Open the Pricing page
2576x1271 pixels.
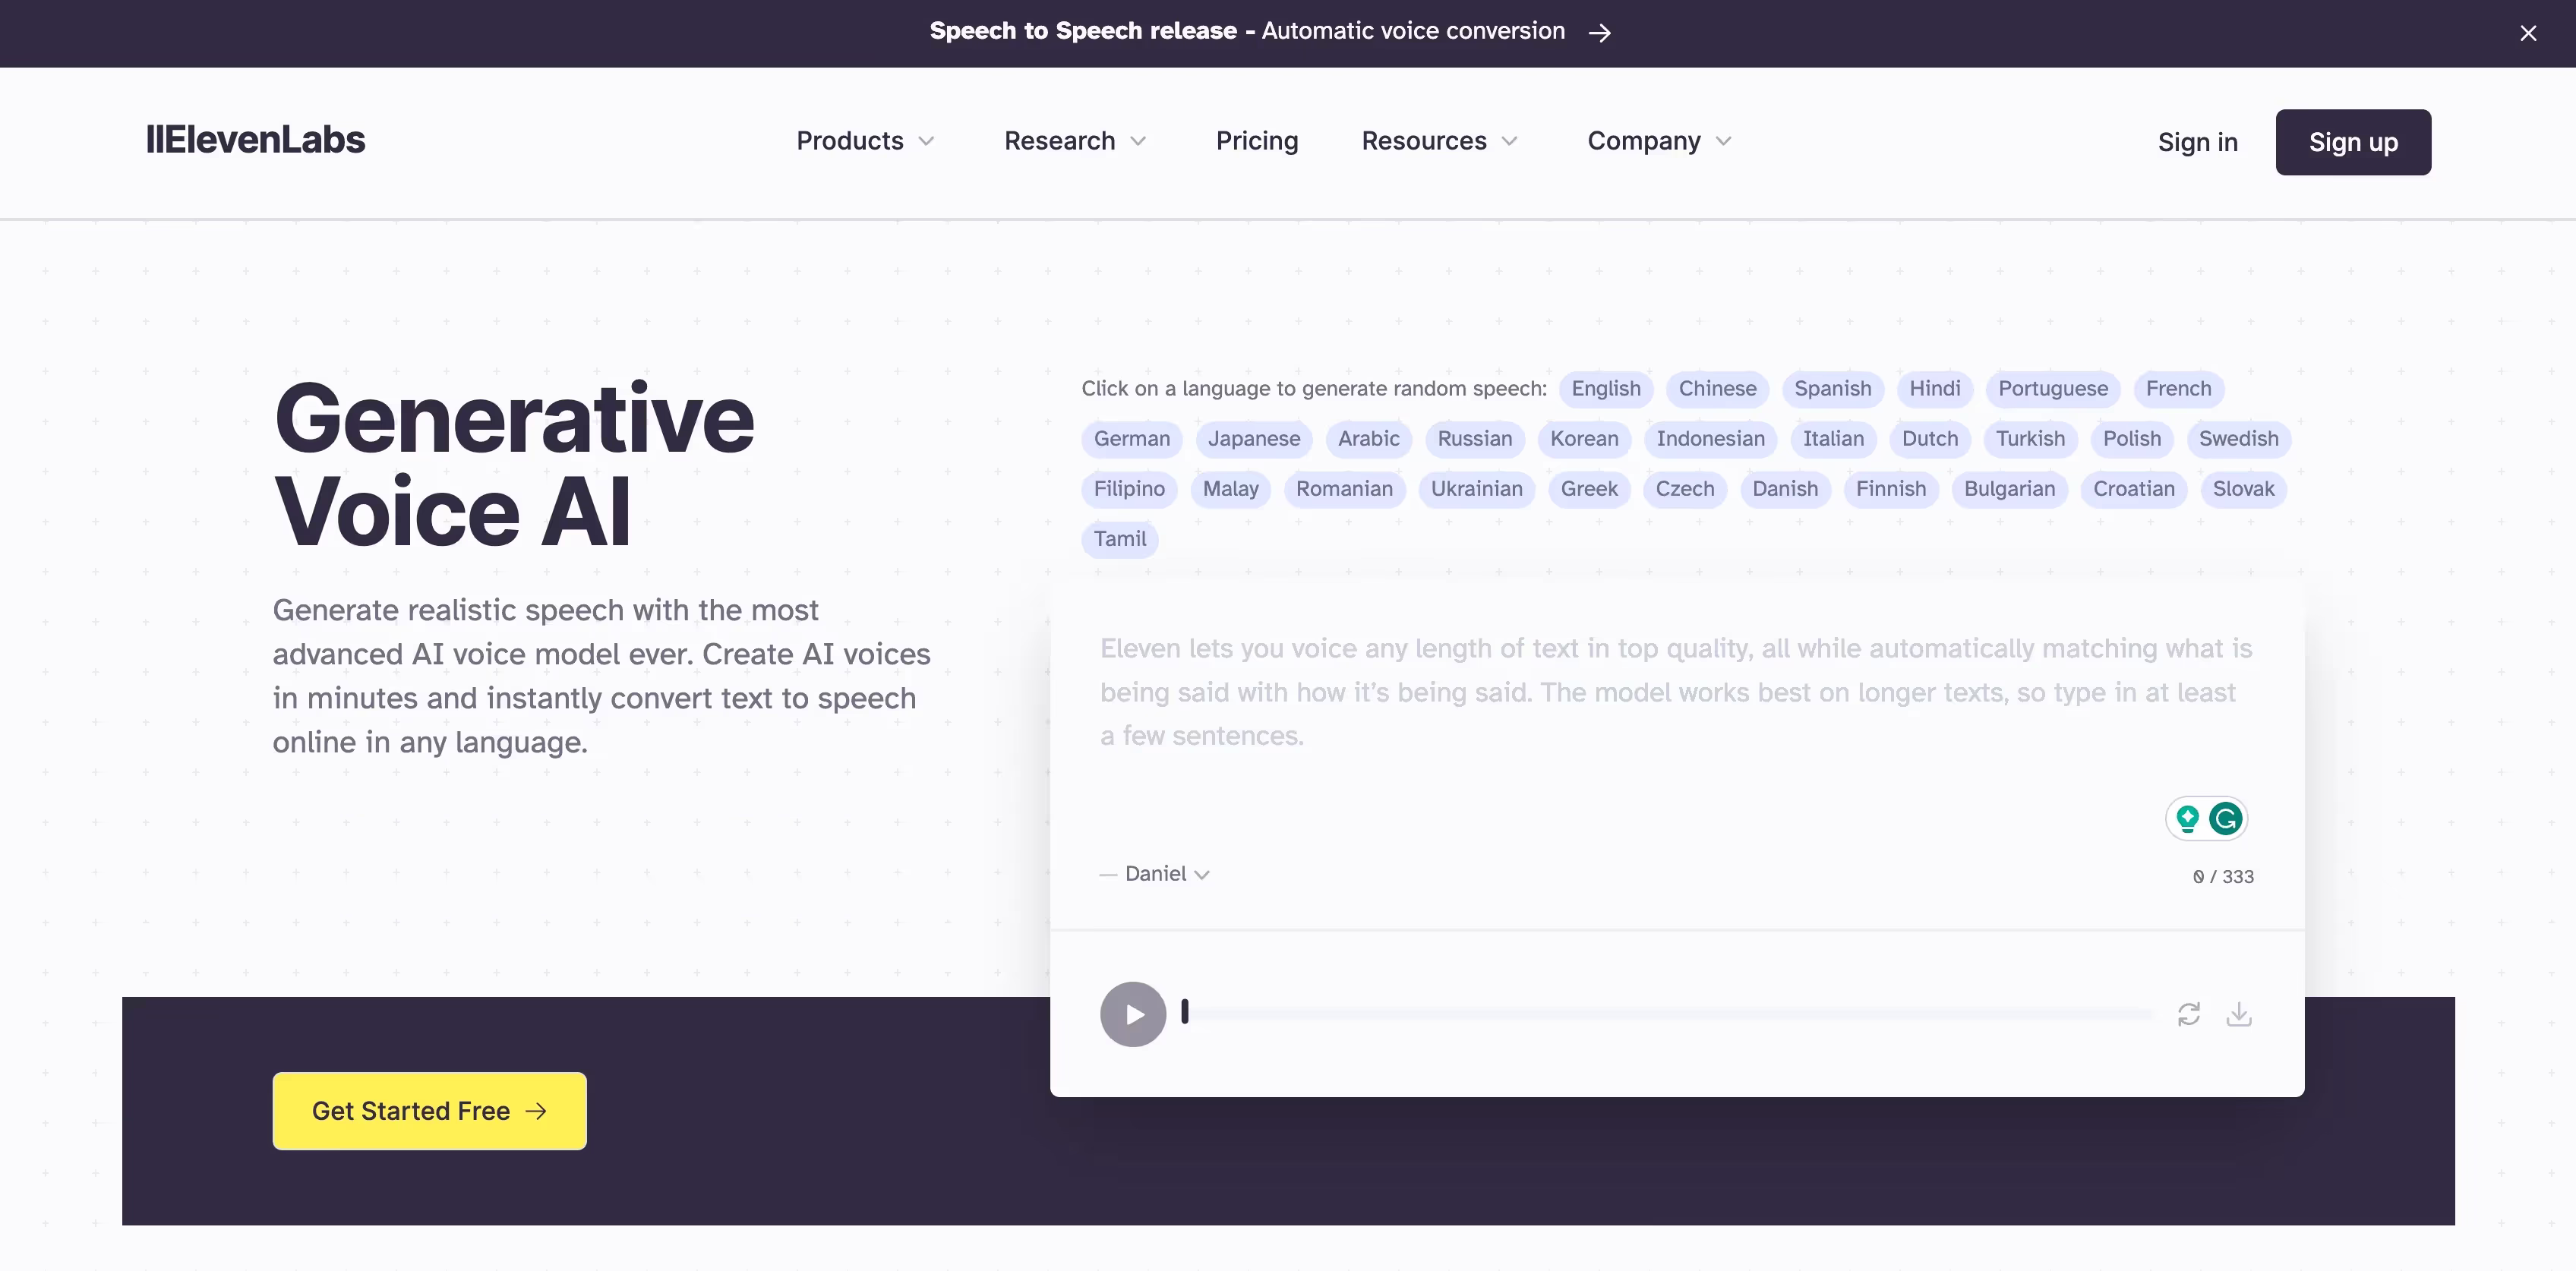point(1257,141)
